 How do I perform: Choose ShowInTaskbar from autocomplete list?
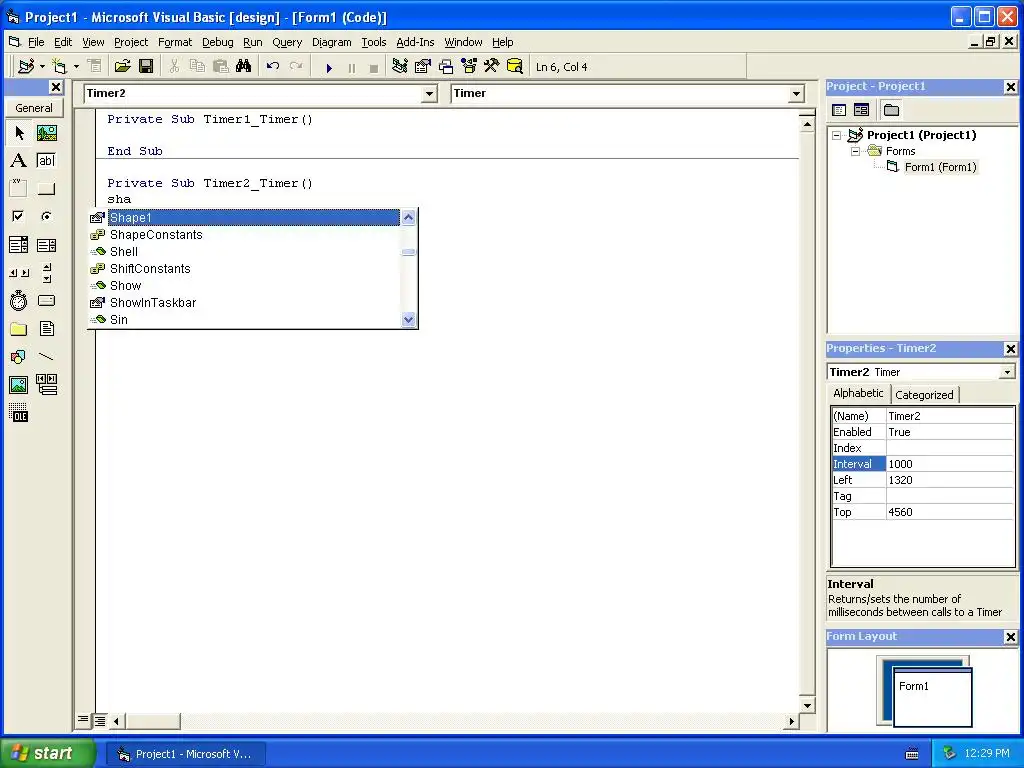click(153, 302)
